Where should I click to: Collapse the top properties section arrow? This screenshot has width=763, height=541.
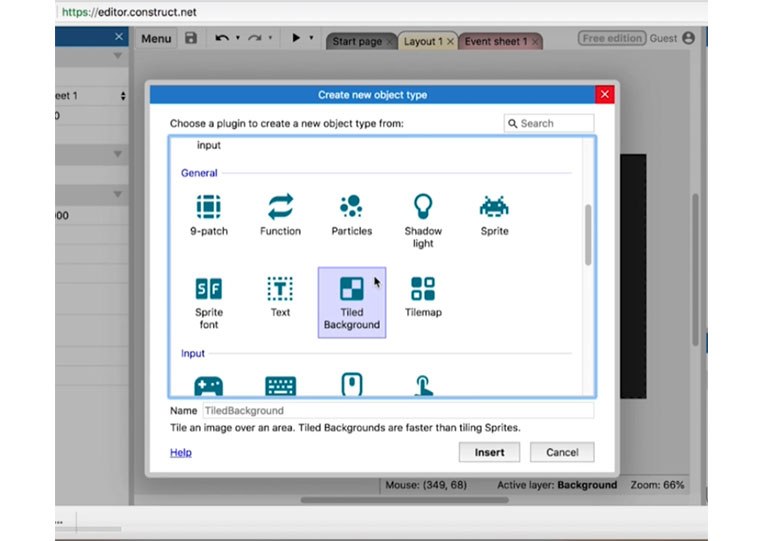[x=117, y=56]
